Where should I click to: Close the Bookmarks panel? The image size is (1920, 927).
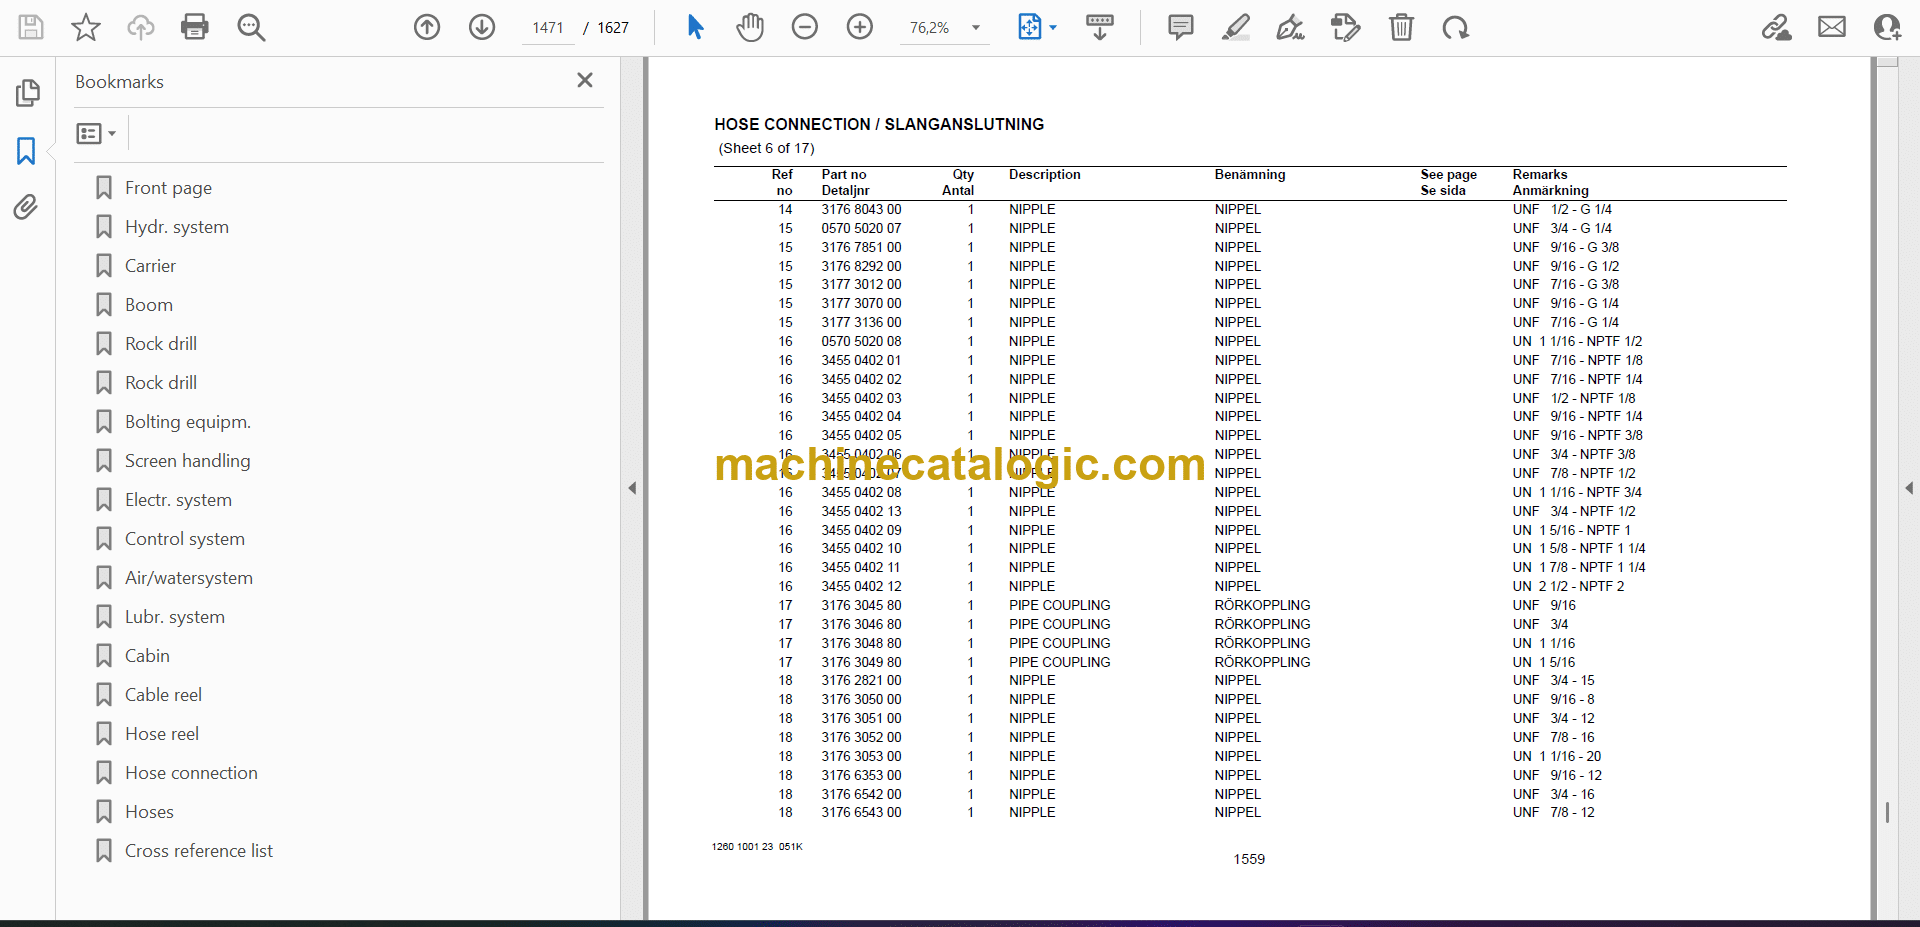click(585, 80)
